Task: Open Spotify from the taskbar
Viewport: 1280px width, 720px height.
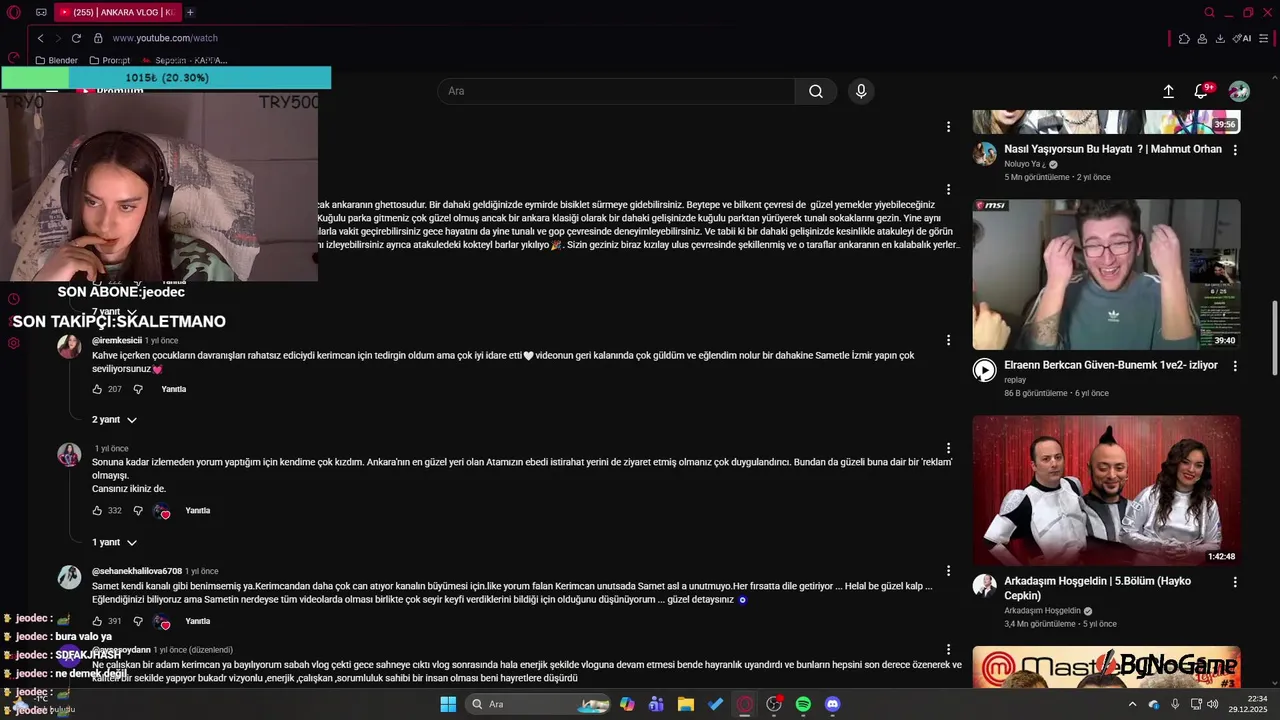Action: [803, 704]
